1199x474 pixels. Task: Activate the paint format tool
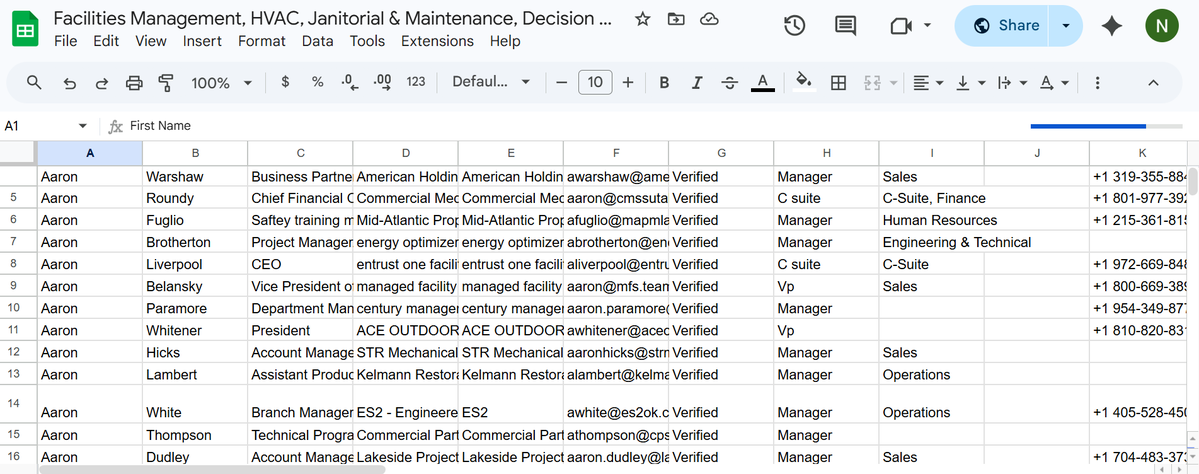[165, 83]
